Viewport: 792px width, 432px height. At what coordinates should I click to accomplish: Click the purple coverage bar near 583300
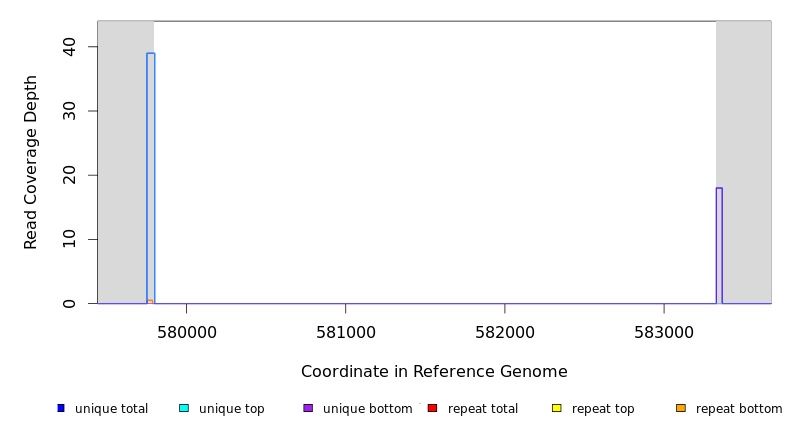[x=719, y=245]
